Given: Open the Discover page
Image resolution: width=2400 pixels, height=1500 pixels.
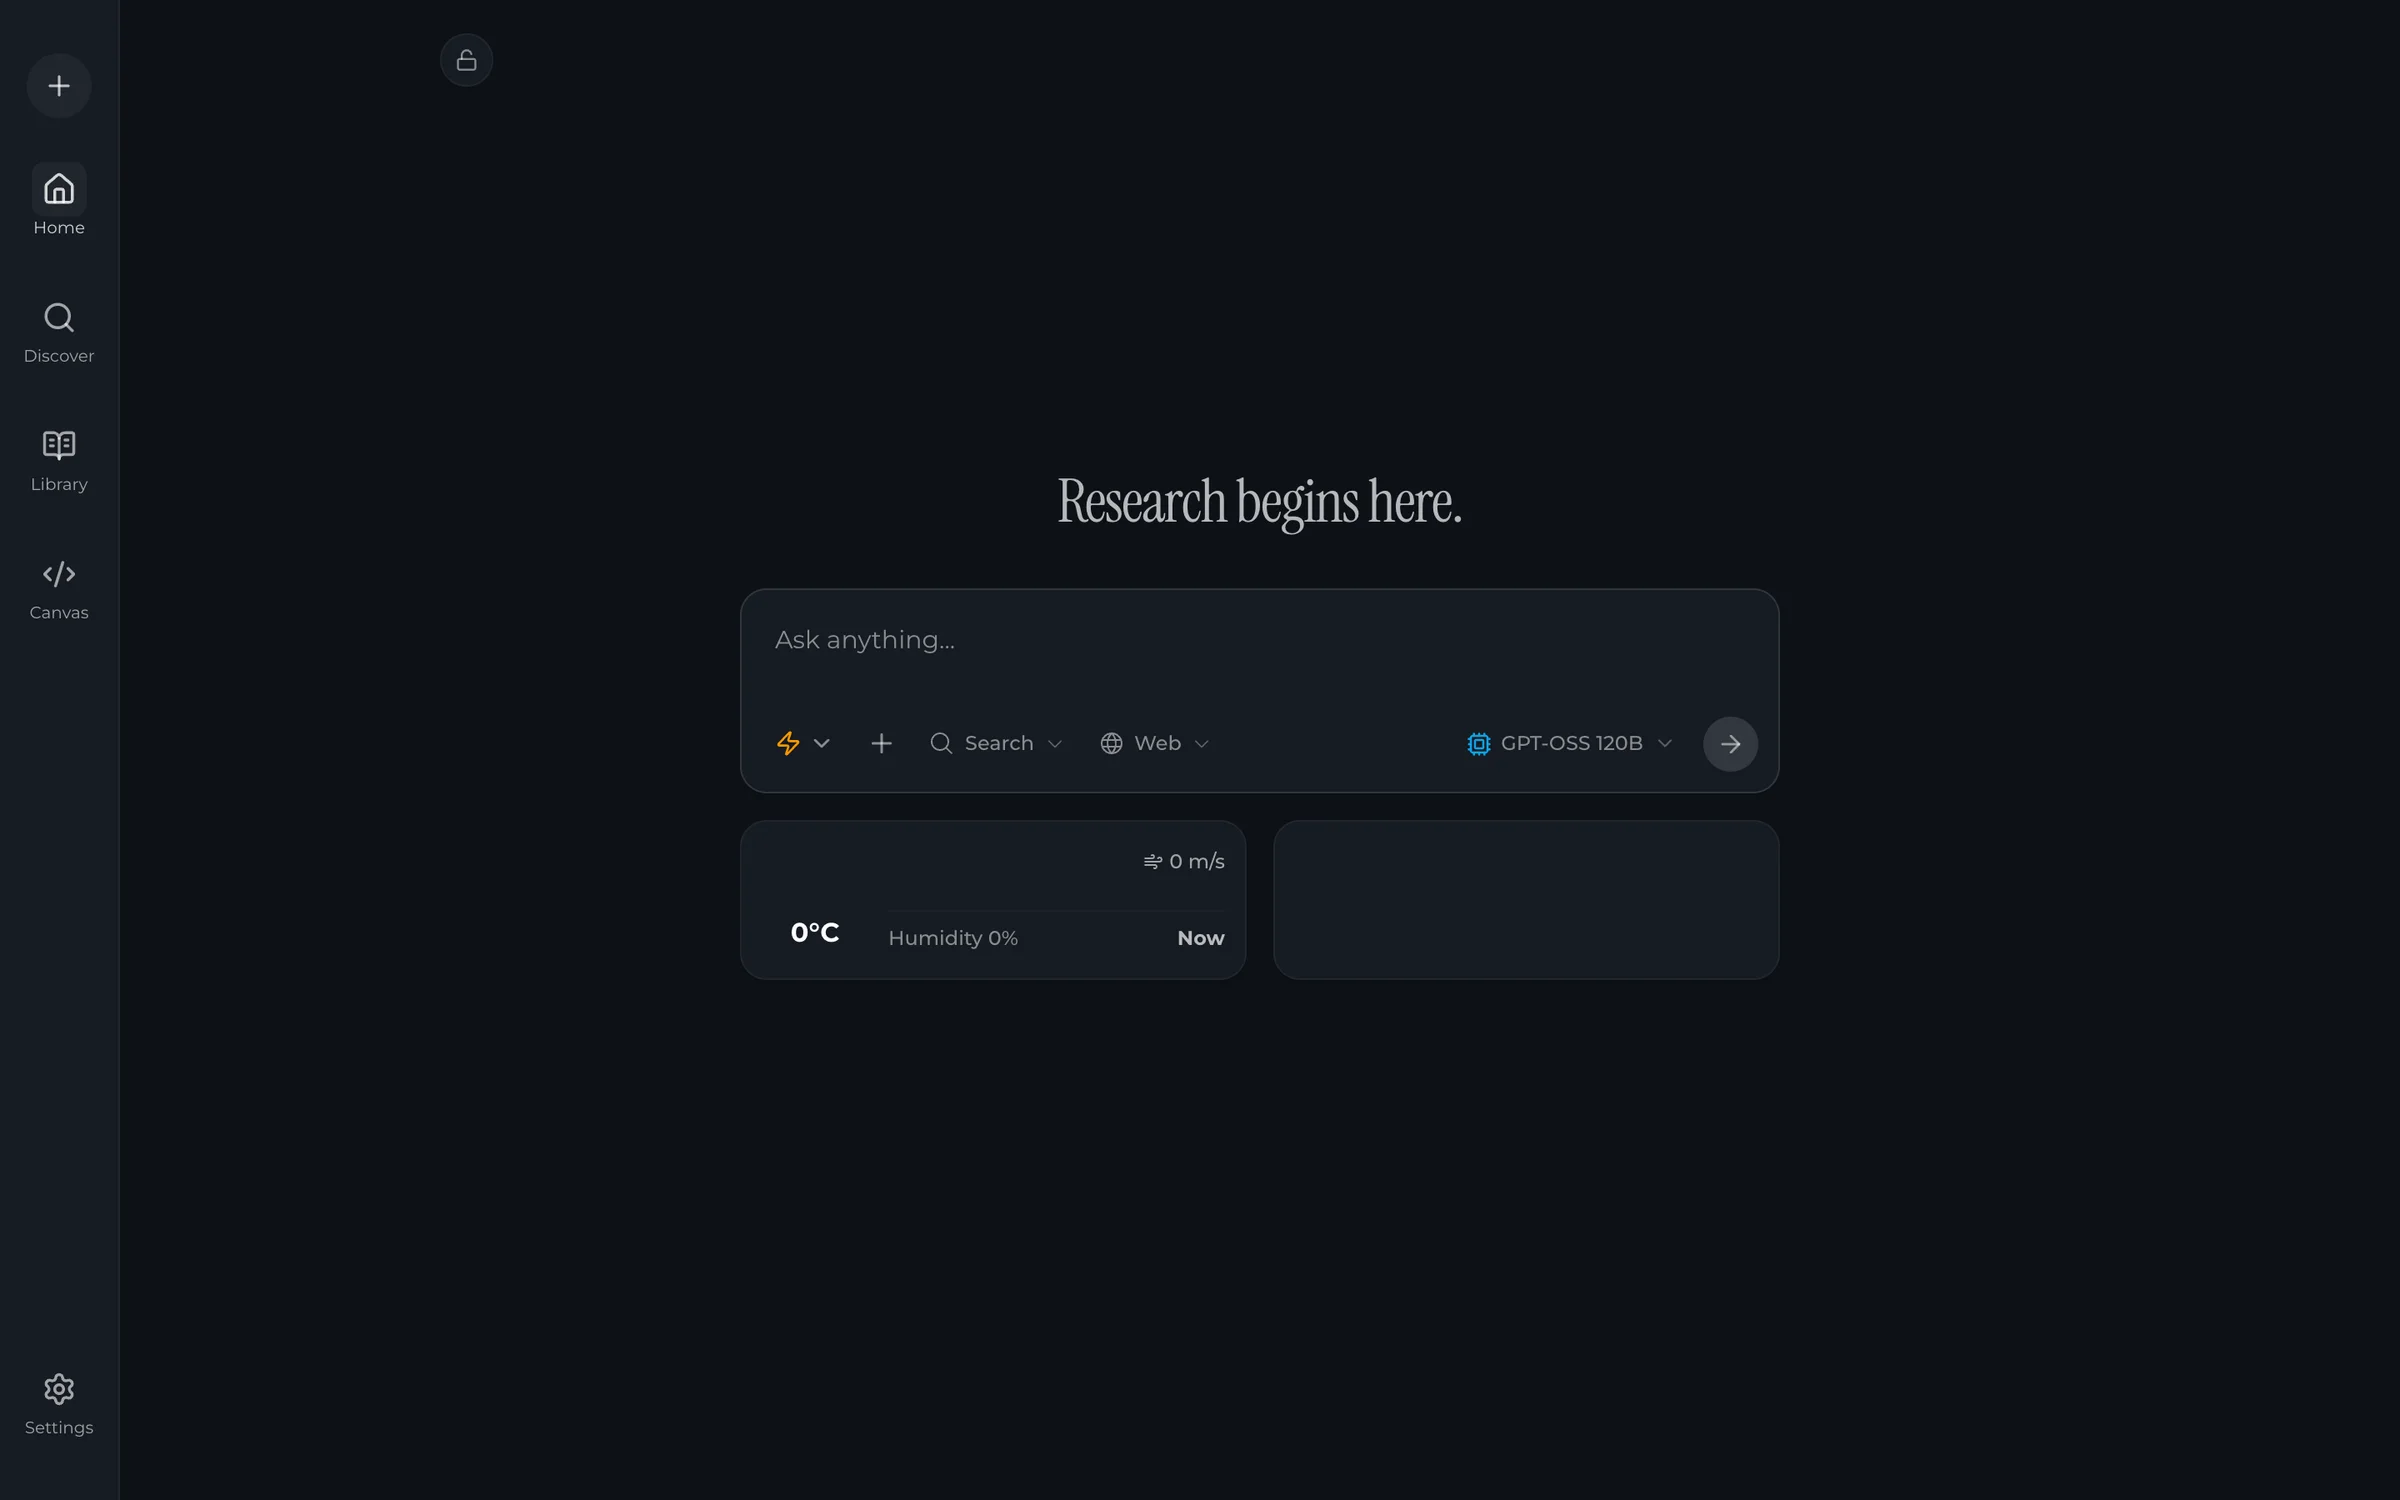Looking at the screenshot, I should click(59, 334).
